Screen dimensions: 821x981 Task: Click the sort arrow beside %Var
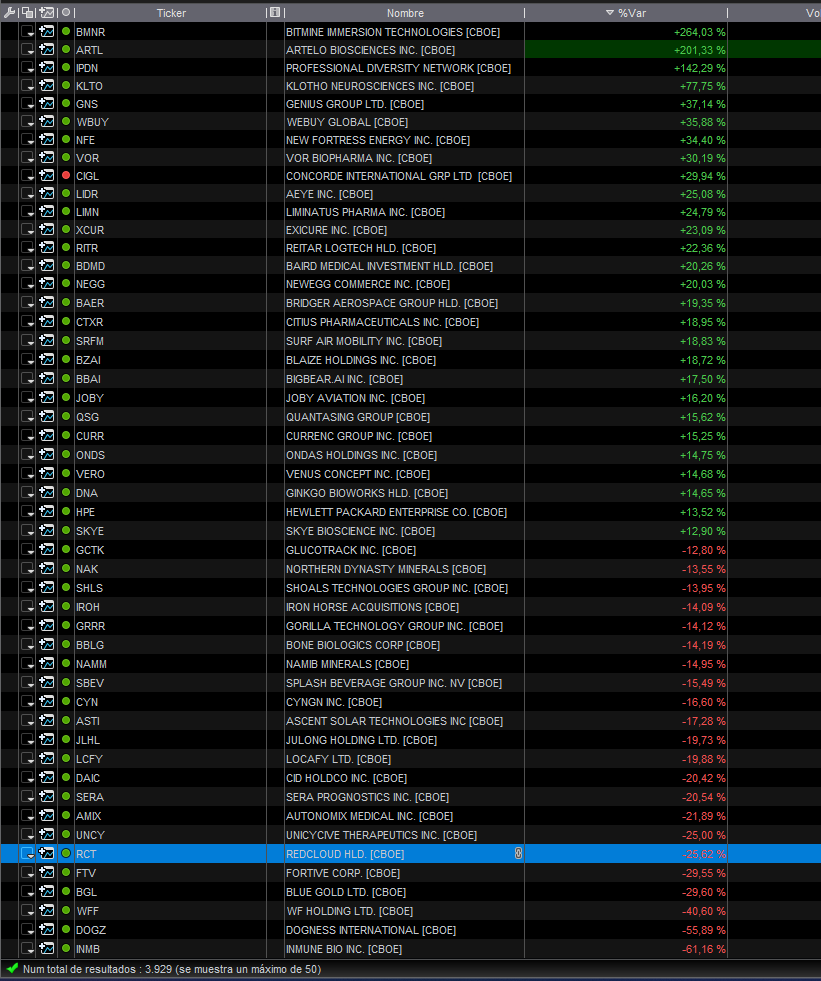coord(609,13)
